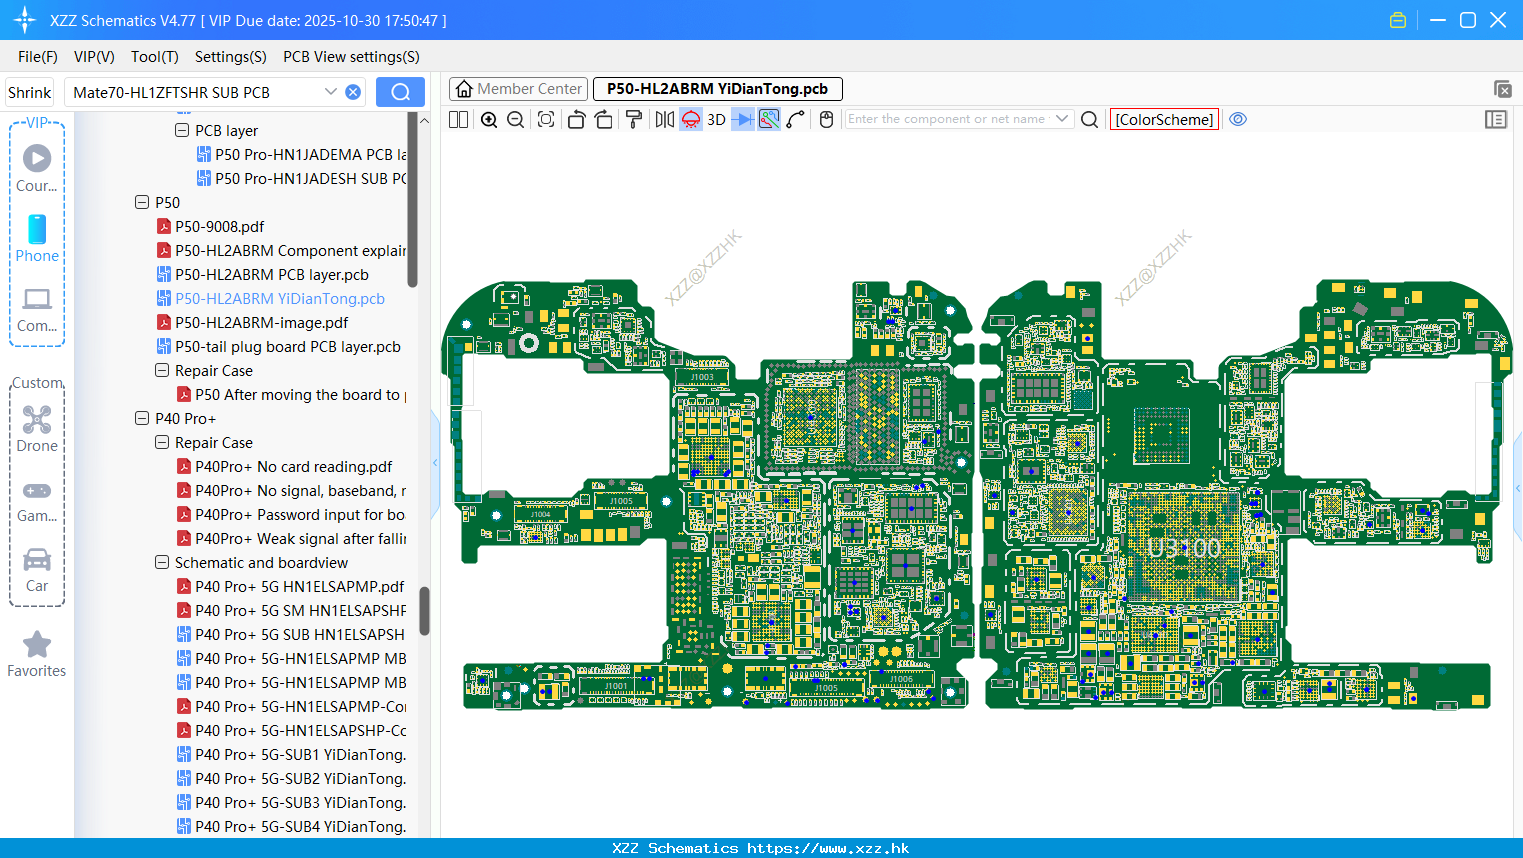
Task: Collapse Schematic and boardview folder
Action: point(162,562)
